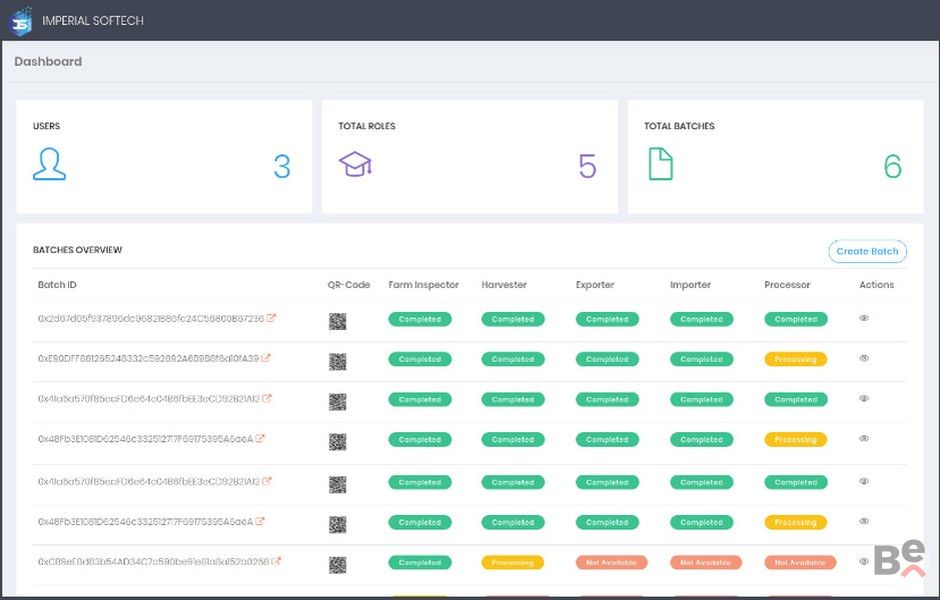Click the Users count number 3

click(x=282, y=167)
